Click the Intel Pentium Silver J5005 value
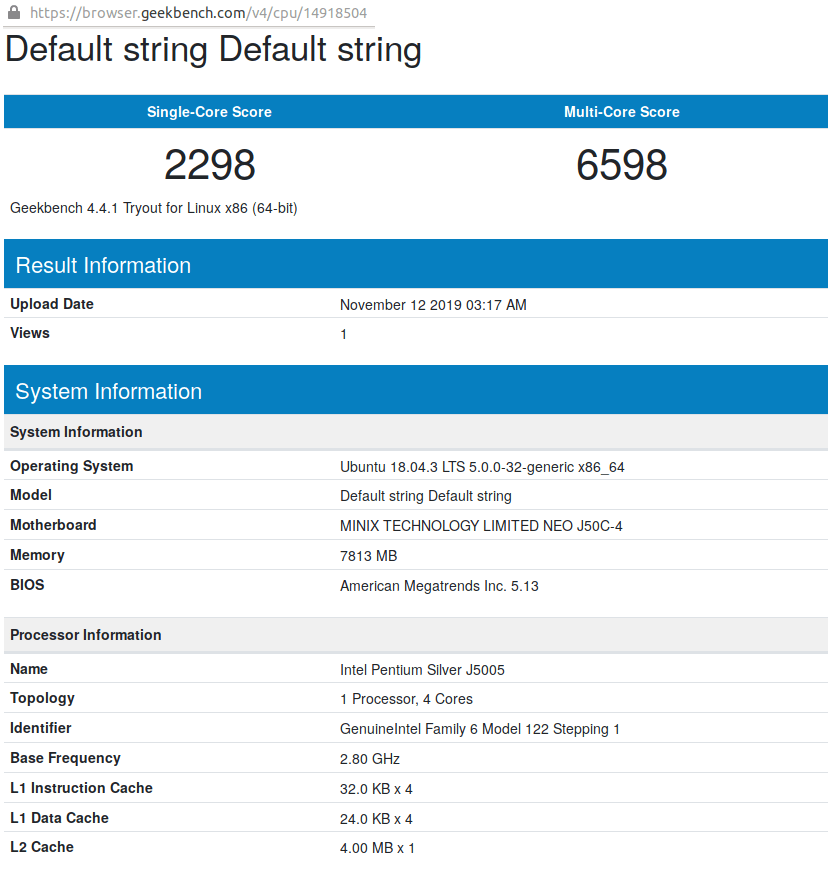The height and width of the screenshot is (873, 828). pos(423,670)
